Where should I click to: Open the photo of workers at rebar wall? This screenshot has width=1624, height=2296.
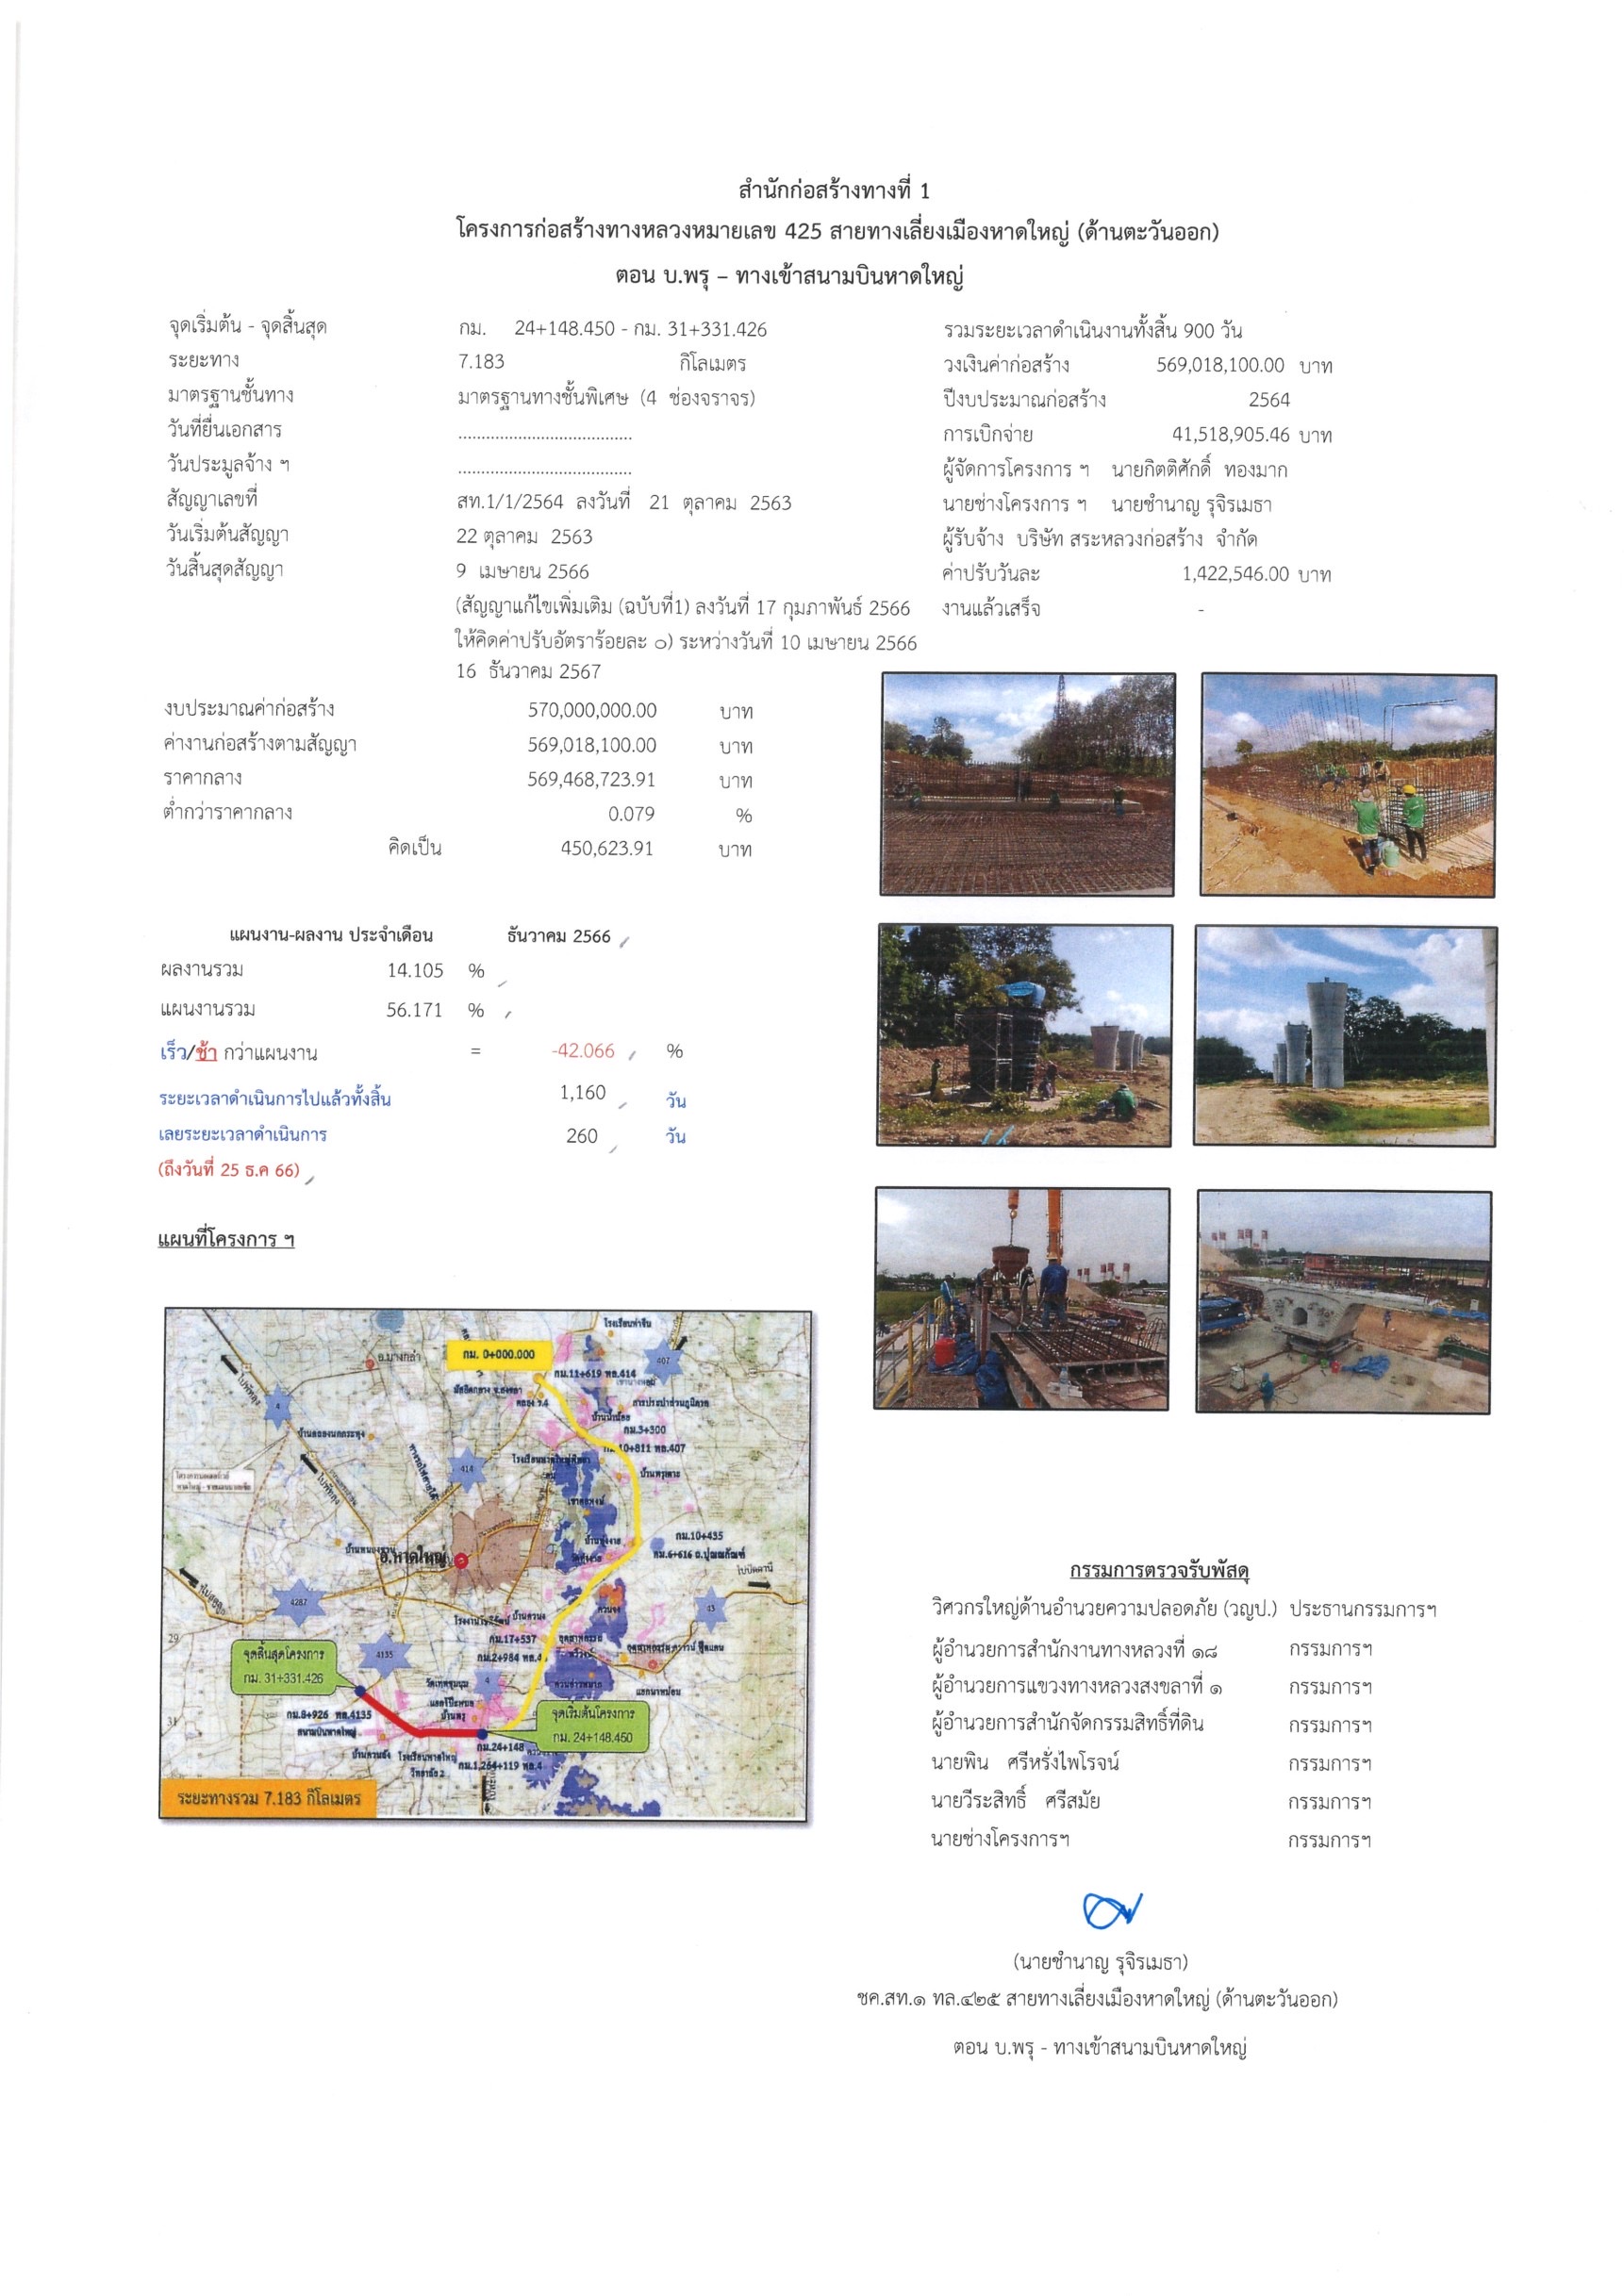(x=1348, y=785)
